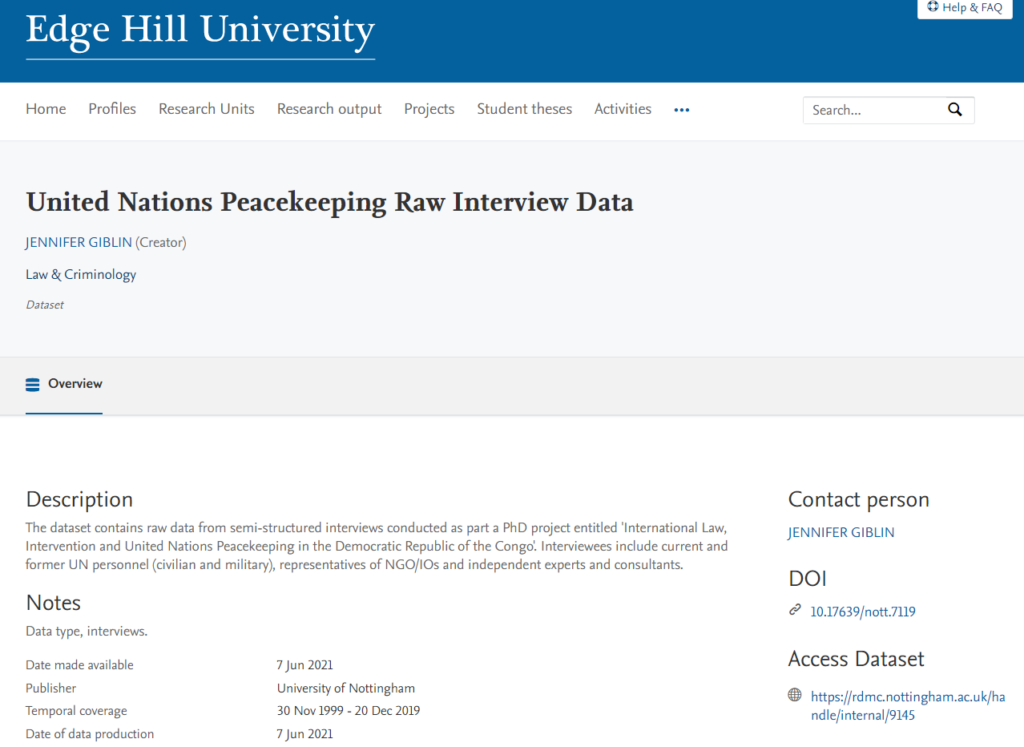Click the Overview section icon

click(x=33, y=383)
